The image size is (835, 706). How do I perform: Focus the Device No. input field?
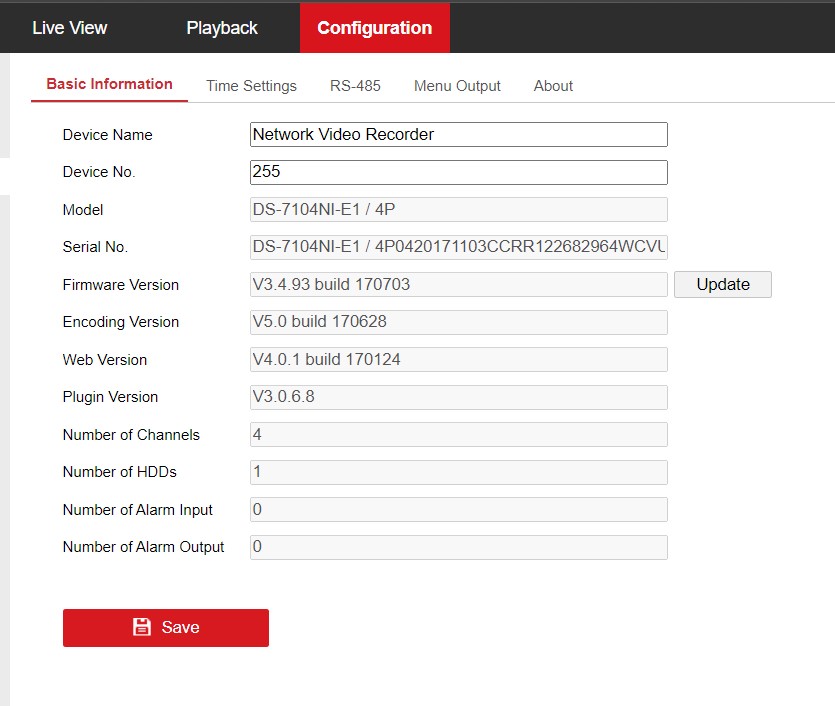[458, 172]
